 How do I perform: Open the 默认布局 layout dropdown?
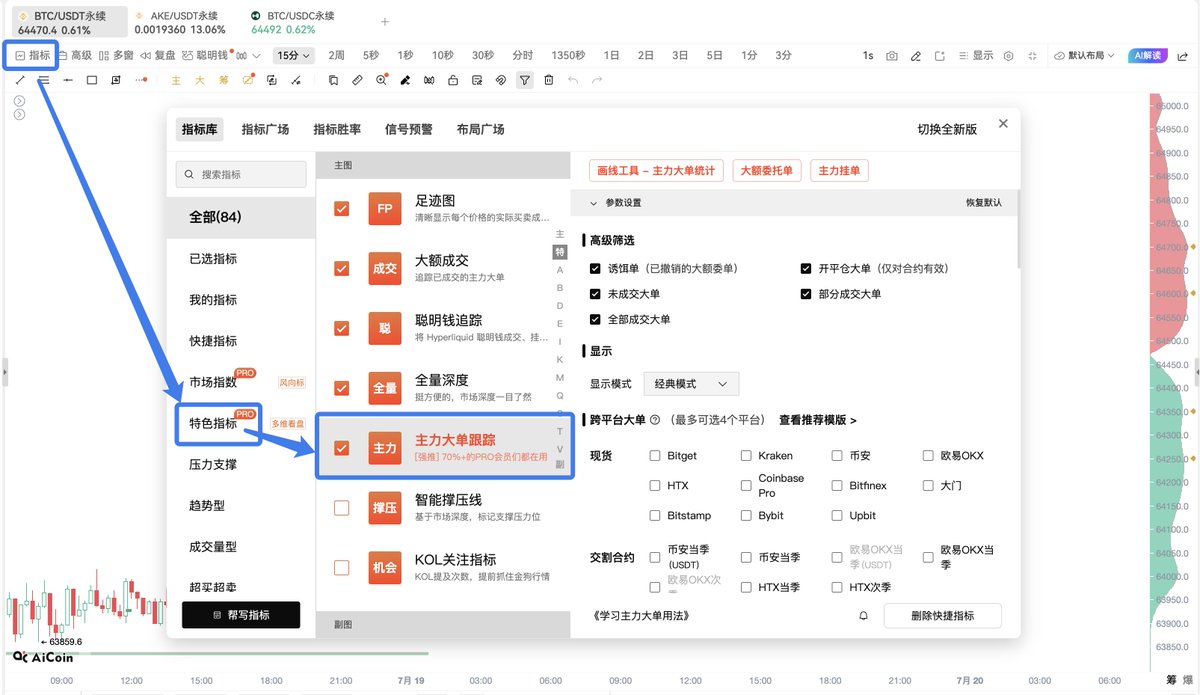point(1084,56)
